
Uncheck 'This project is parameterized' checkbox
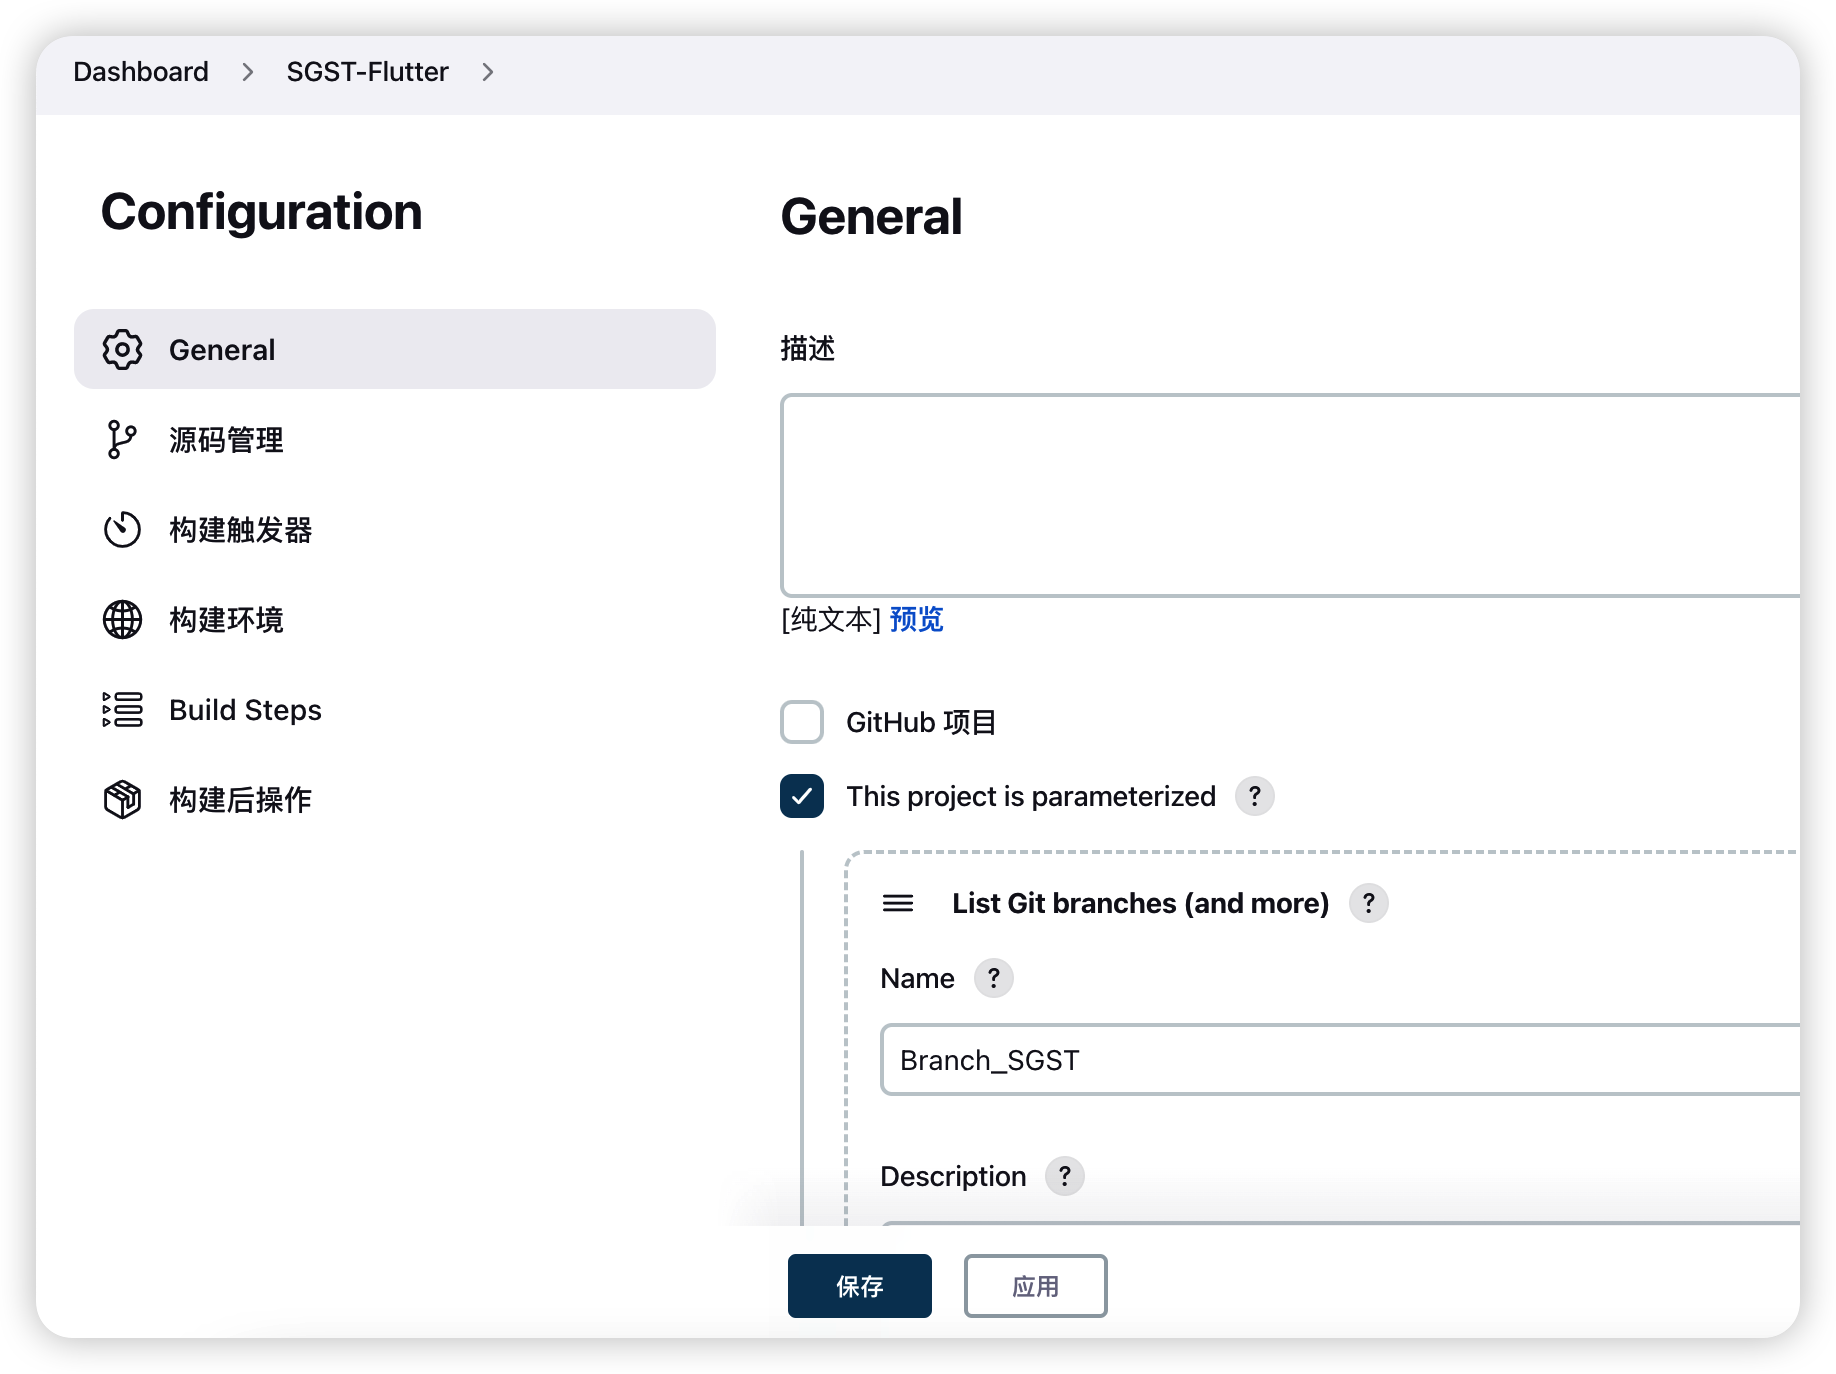802,797
